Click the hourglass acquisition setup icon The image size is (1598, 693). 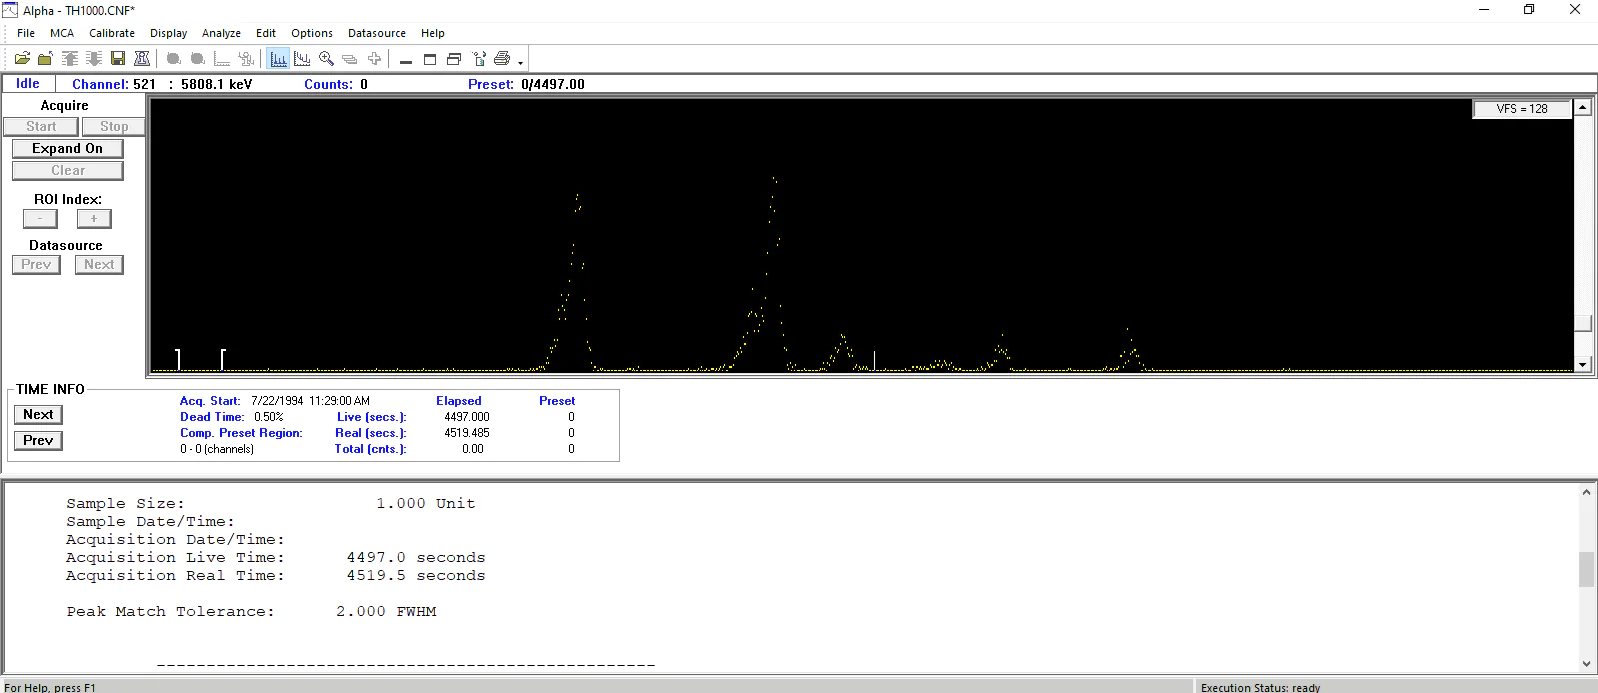142,59
